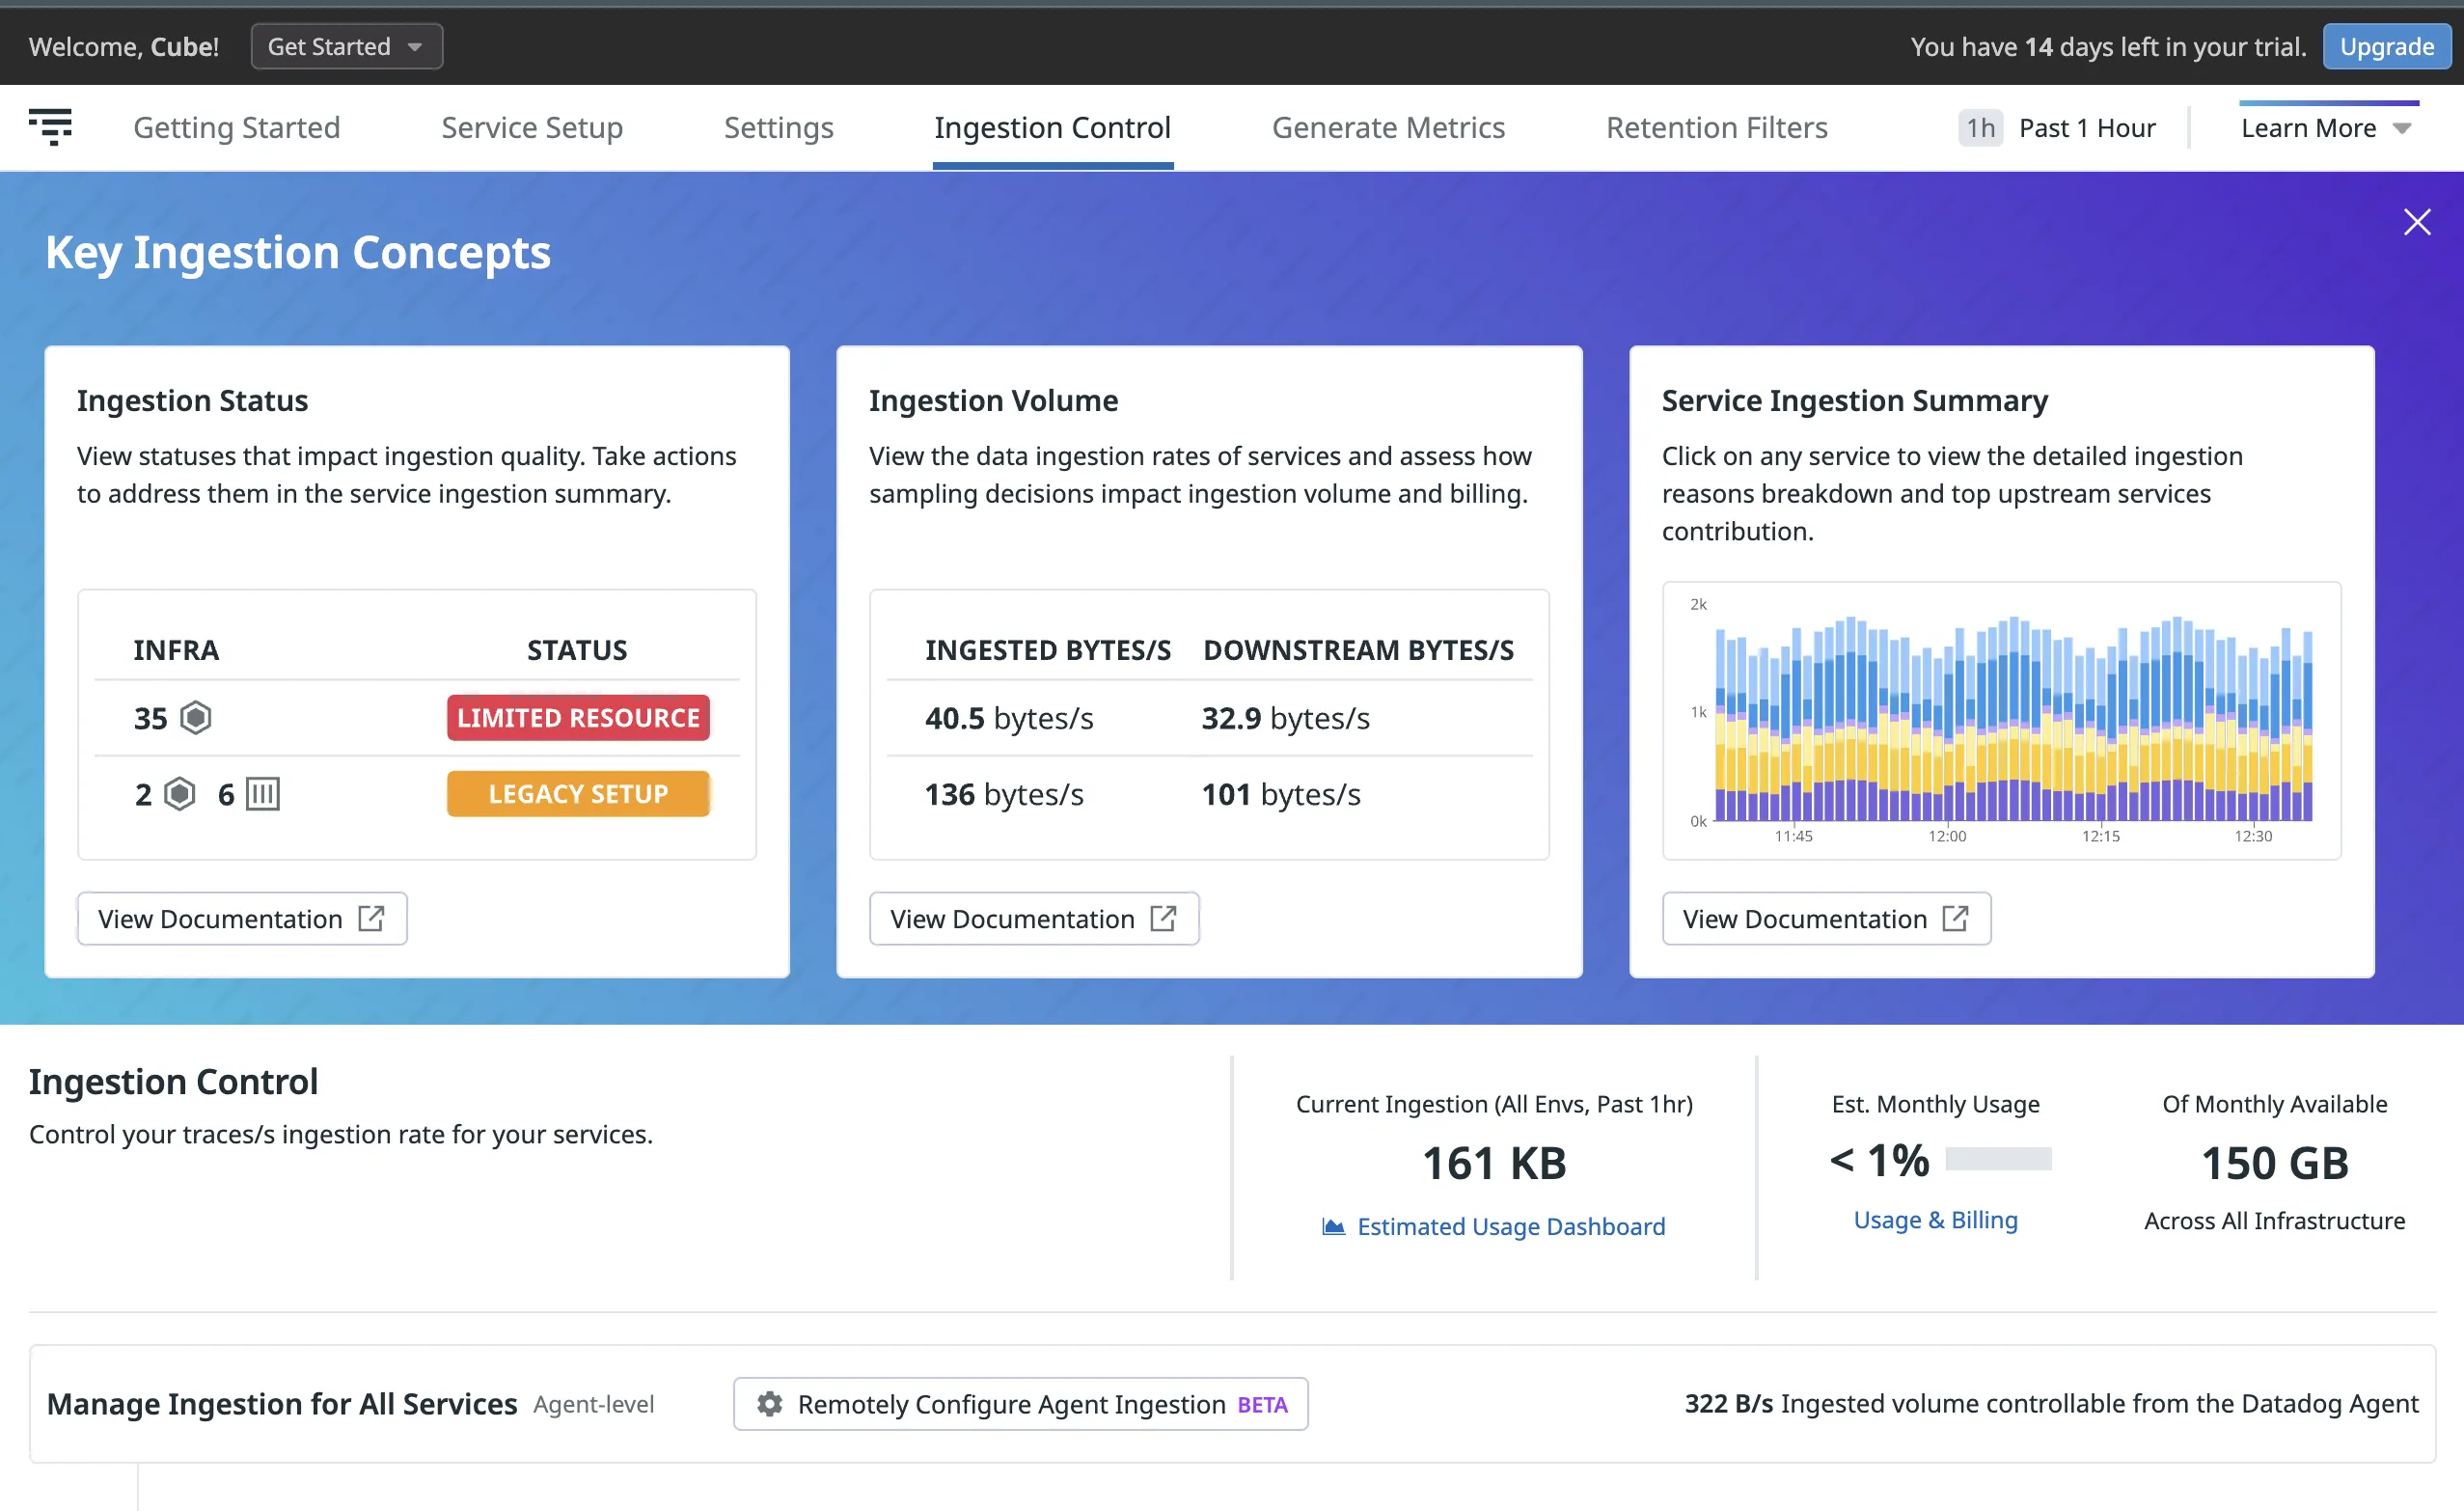Viewport: 2464px width, 1511px height.
Task: Click external-link icon in Service Ingestion Summary card
Action: tap(1955, 918)
